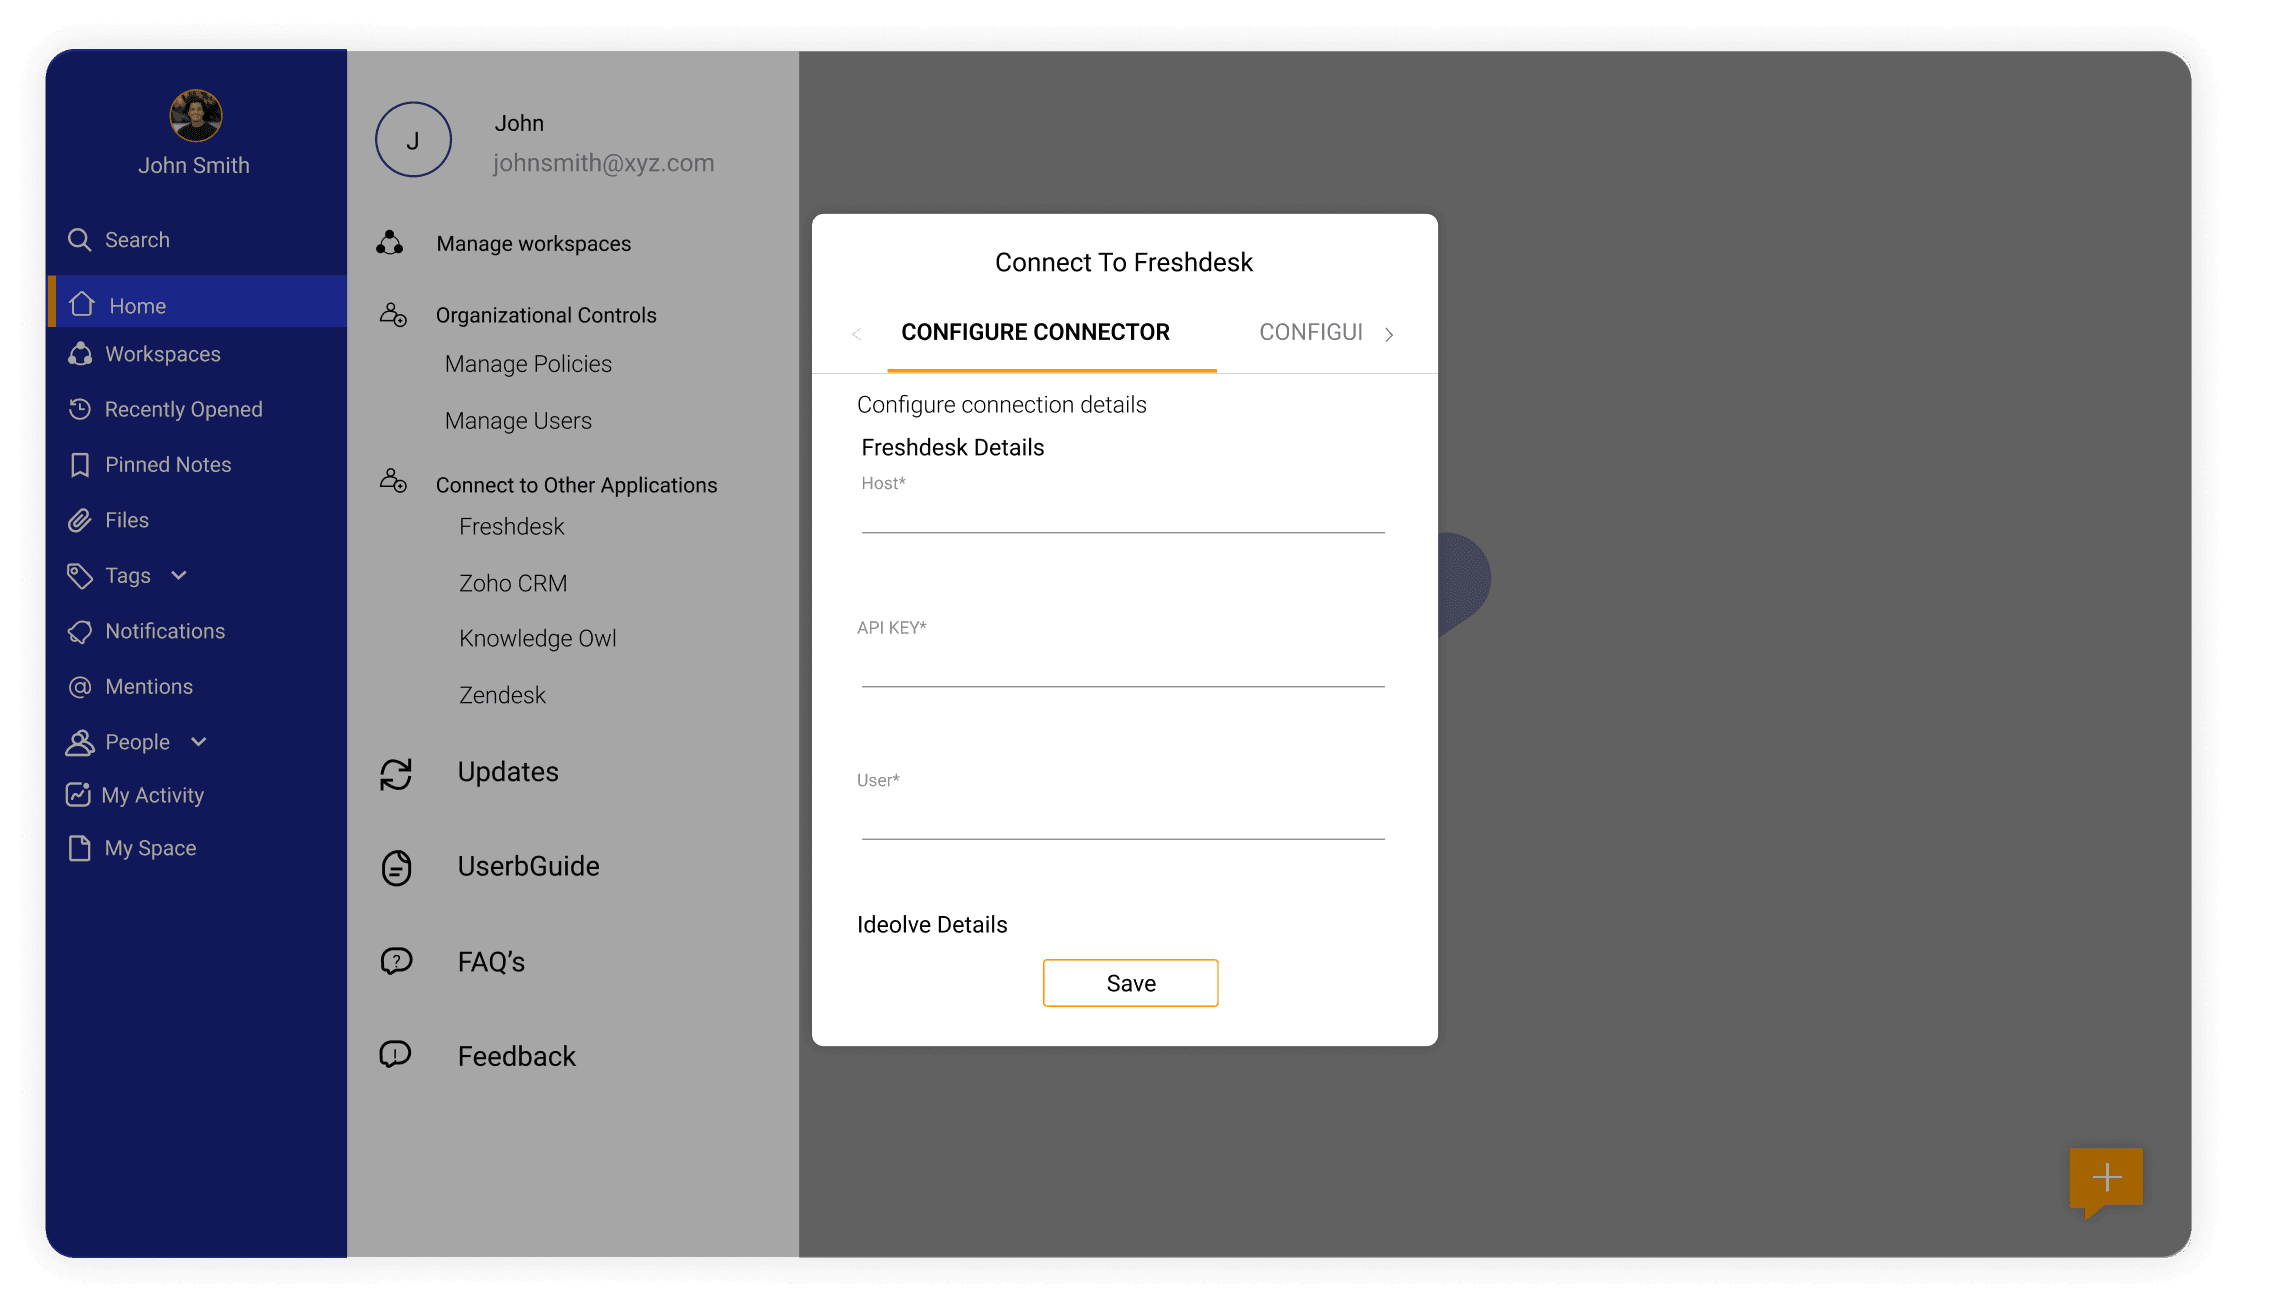This screenshot has width=2280, height=1301.
Task: Click John Smith's profile picture
Action: [195, 116]
